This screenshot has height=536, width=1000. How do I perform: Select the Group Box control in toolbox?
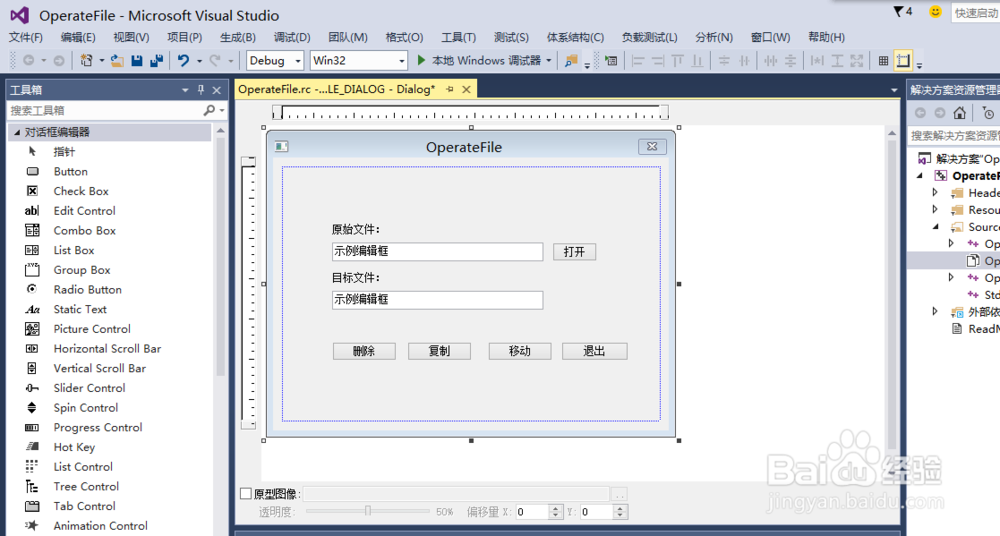point(110,271)
